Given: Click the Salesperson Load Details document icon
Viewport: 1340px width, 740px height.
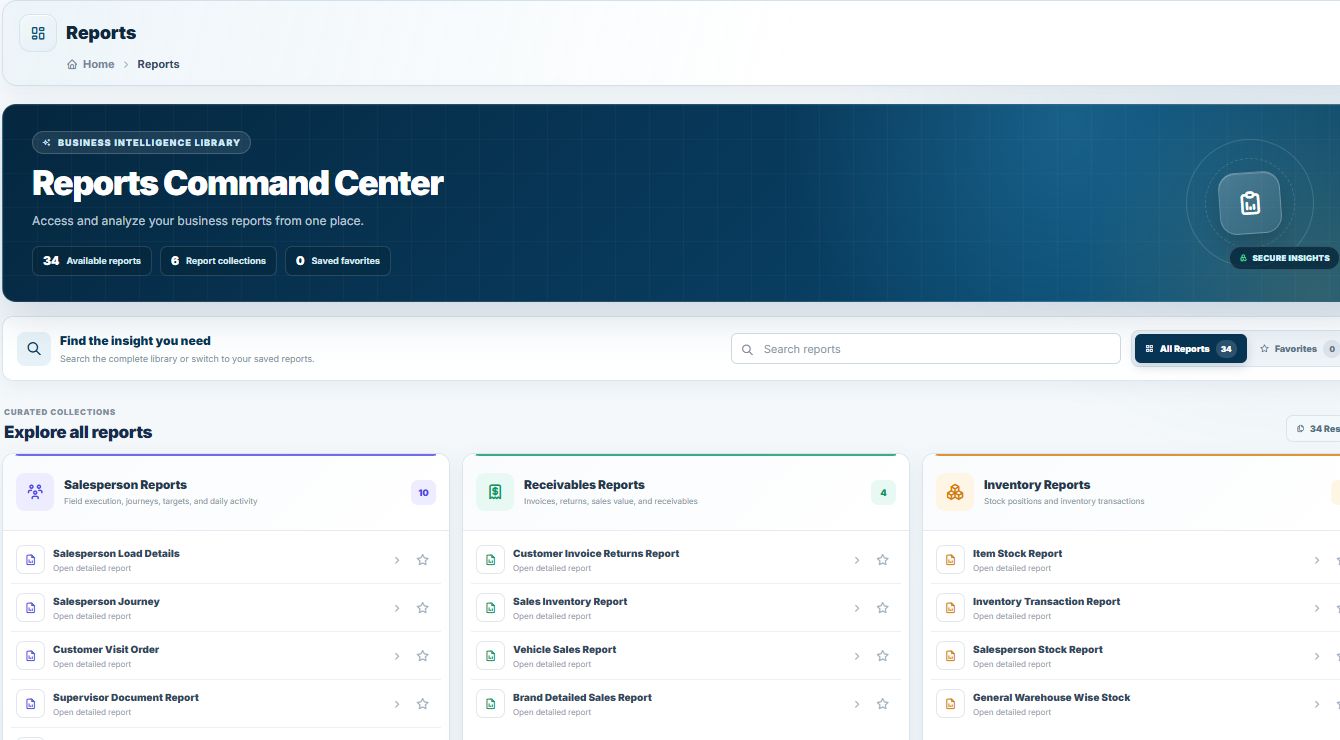Looking at the screenshot, I should click(30, 560).
